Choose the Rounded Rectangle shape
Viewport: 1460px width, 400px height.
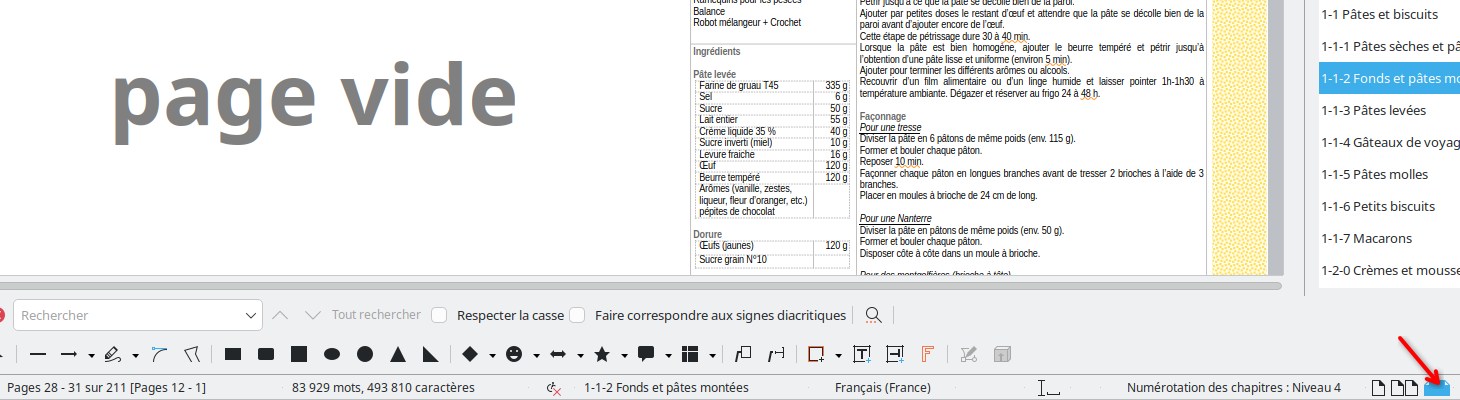(266, 354)
